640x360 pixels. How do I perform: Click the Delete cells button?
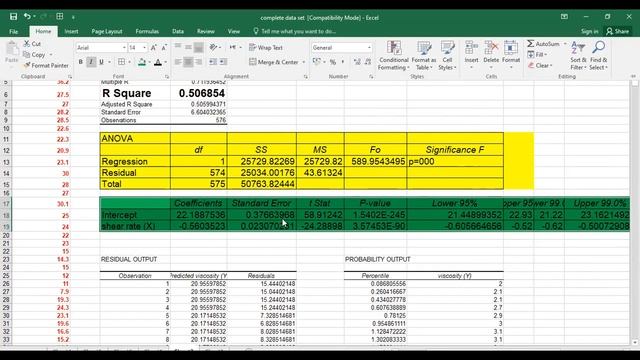(491, 55)
